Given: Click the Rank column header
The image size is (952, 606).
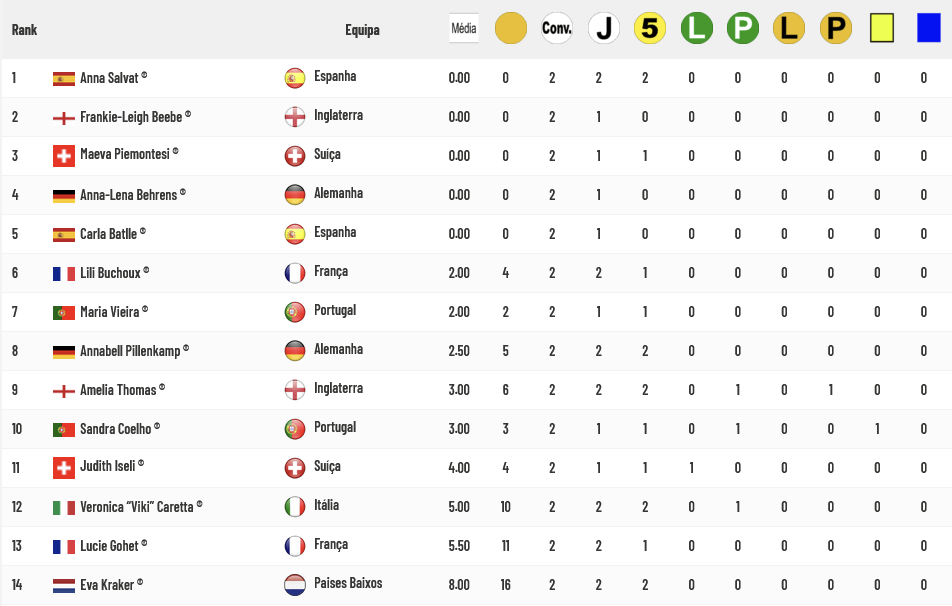Looking at the screenshot, I should pos(24,30).
